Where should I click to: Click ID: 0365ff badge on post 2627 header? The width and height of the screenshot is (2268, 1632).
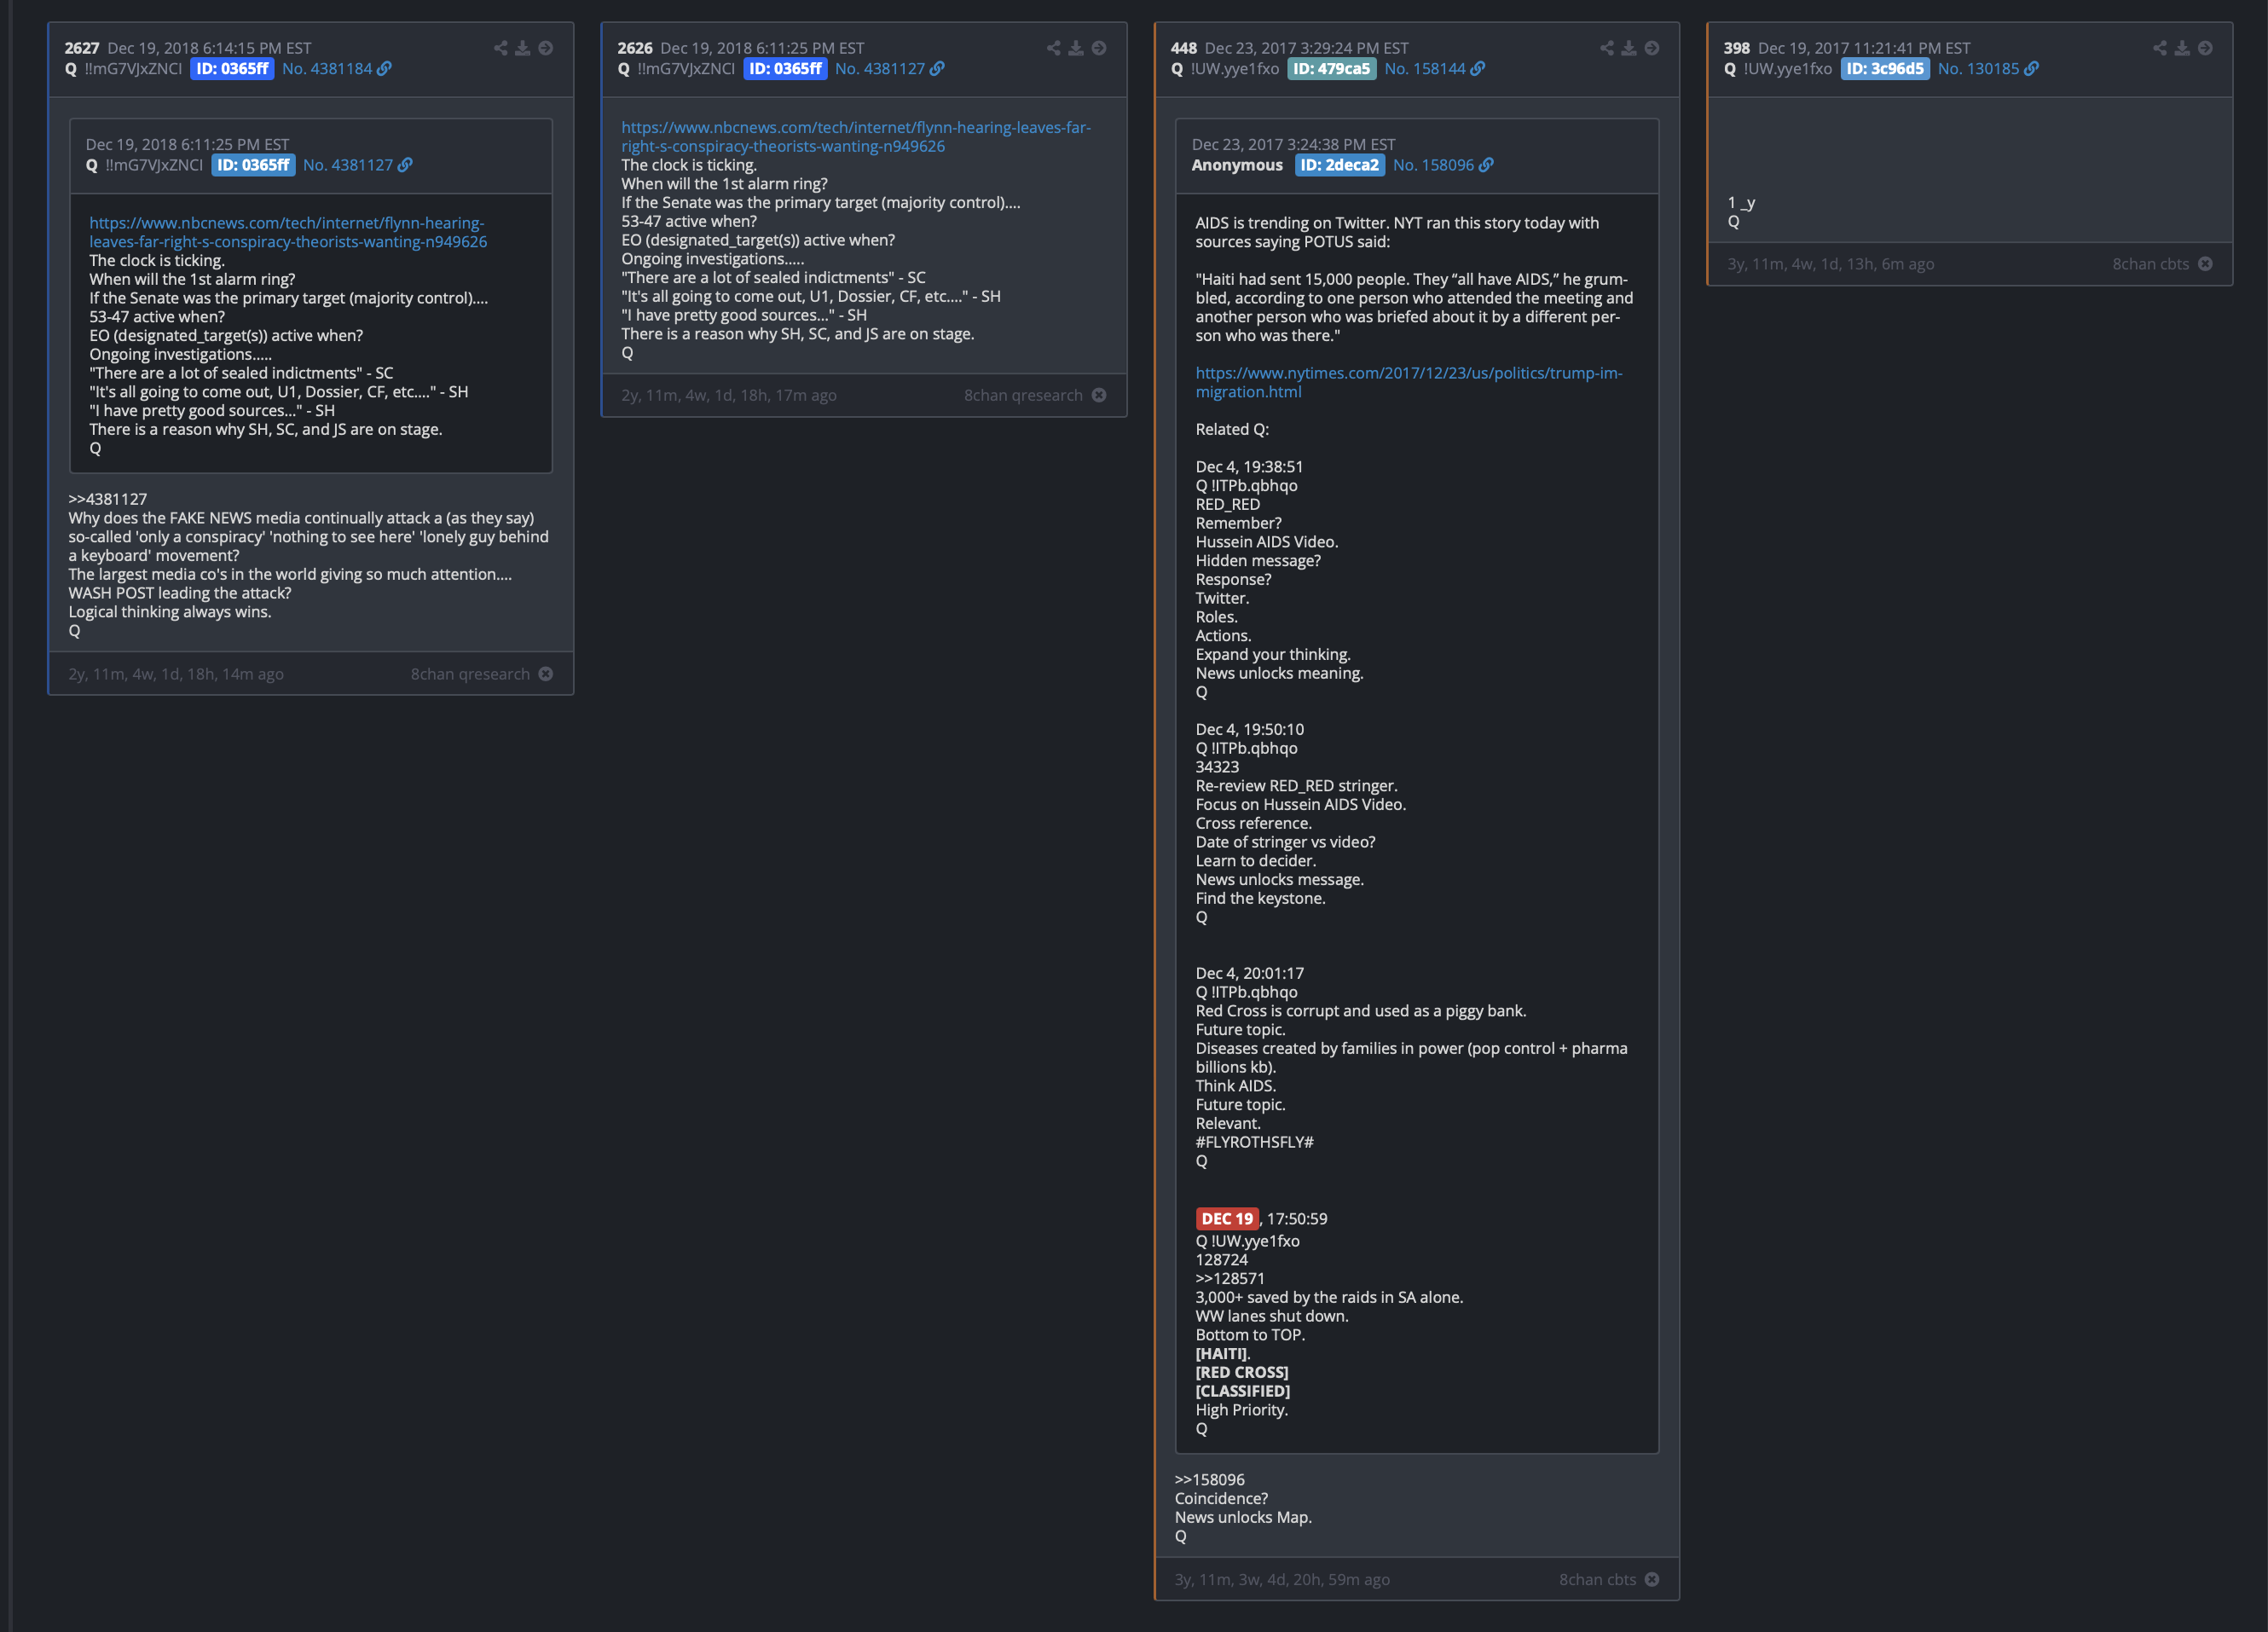[232, 69]
